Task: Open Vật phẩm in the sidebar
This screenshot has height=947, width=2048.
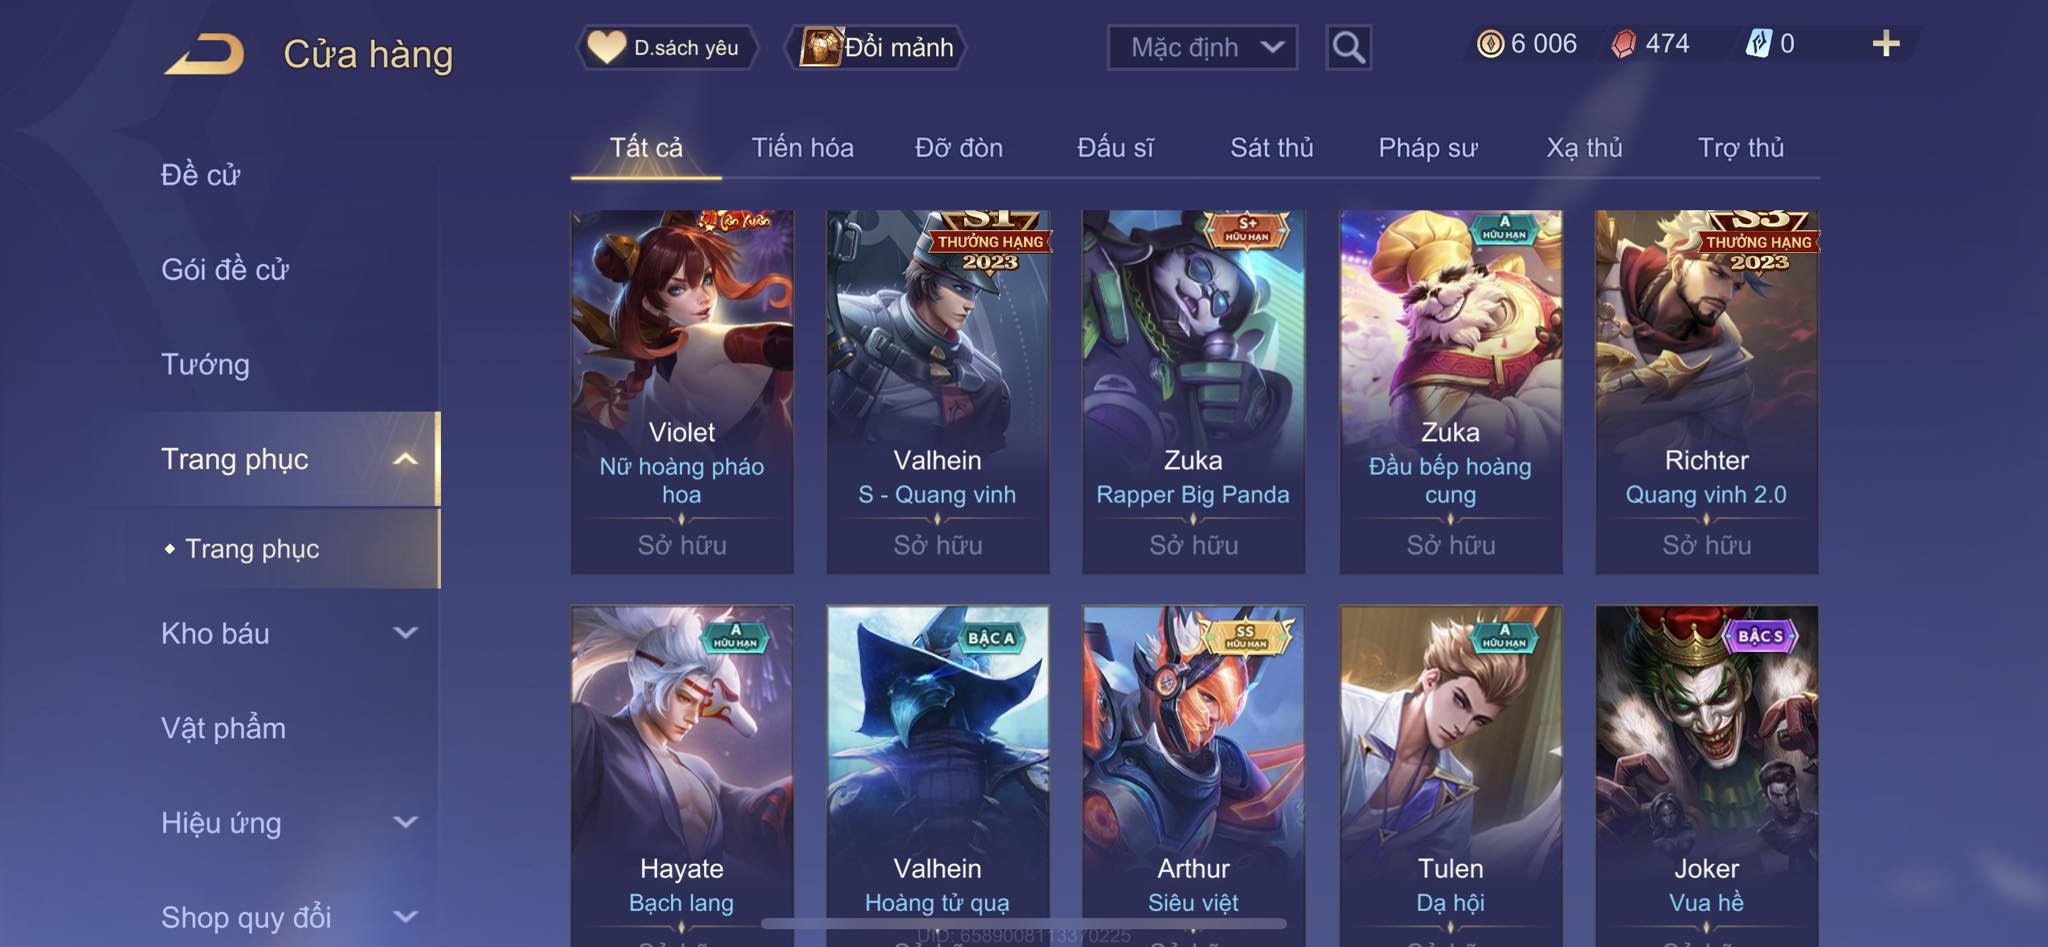Action: (x=223, y=728)
